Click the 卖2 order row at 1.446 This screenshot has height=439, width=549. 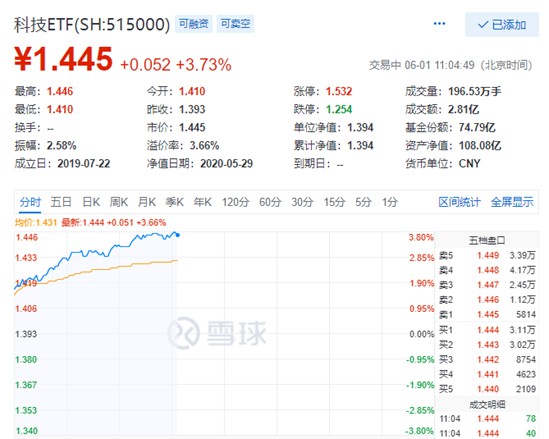point(487,300)
